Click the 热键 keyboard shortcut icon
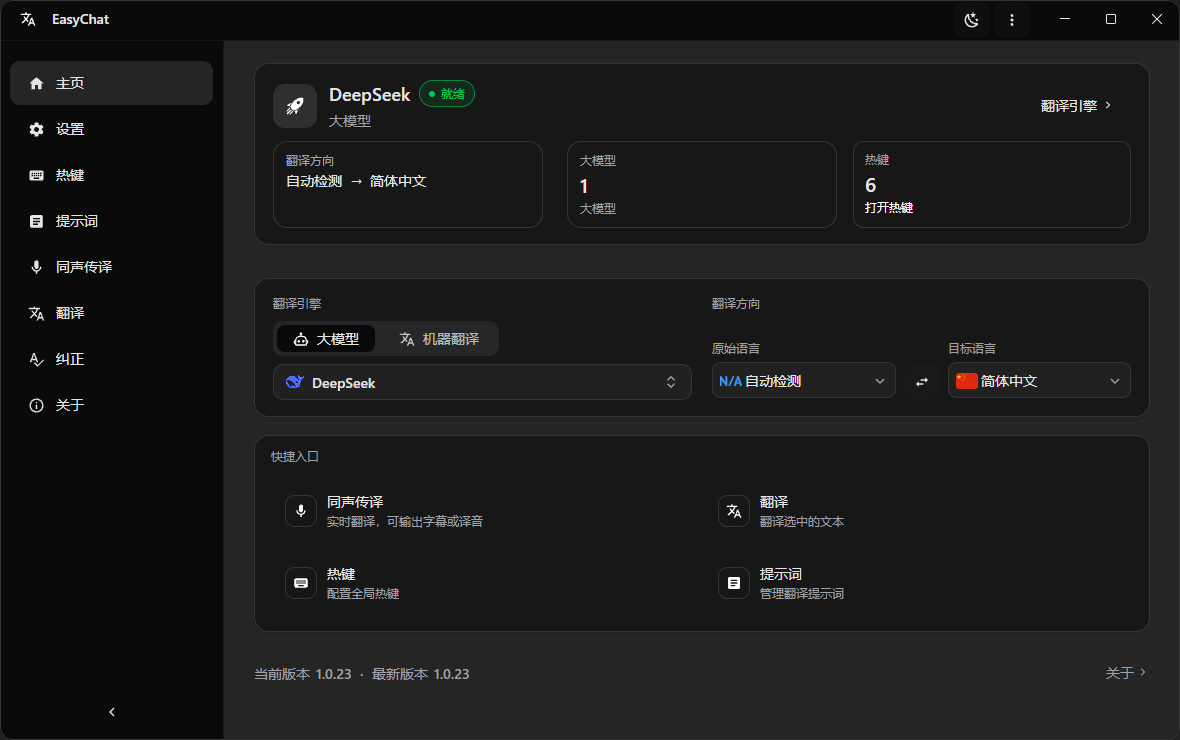Screen dimensions: 1180x740 (x=301, y=583)
